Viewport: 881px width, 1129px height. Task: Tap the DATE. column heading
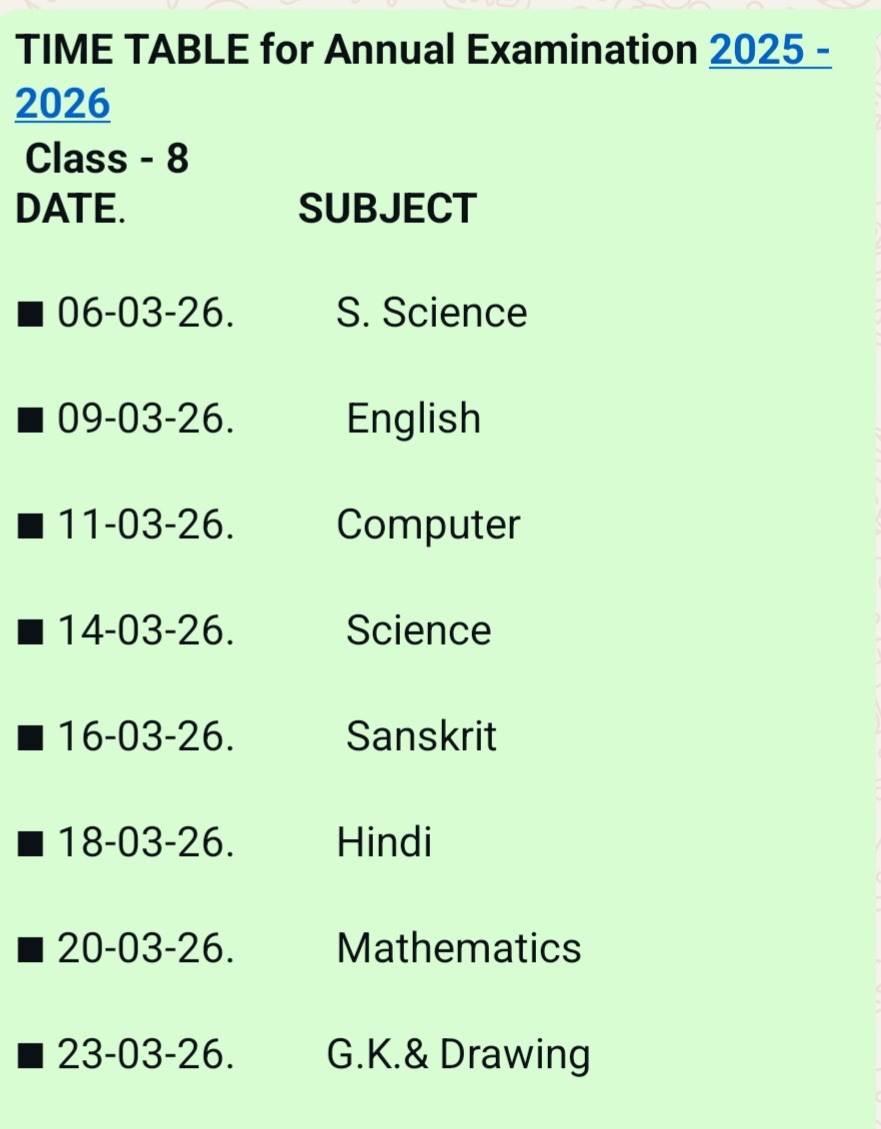pyautogui.click(x=70, y=209)
